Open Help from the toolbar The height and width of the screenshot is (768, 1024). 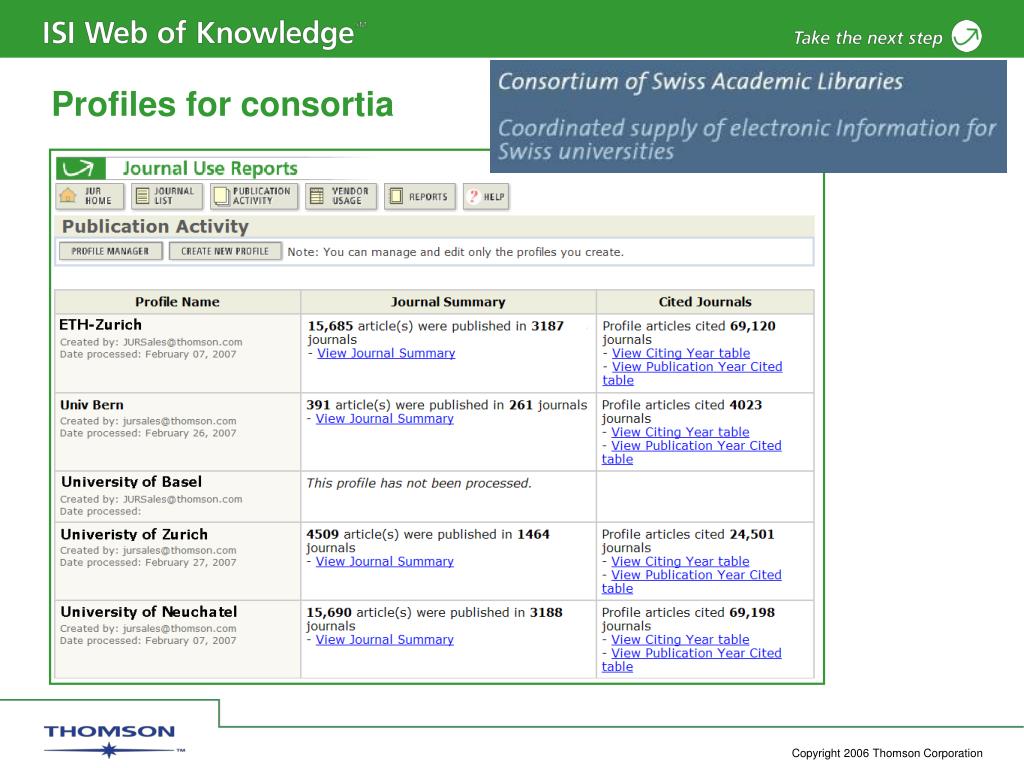tap(486, 196)
